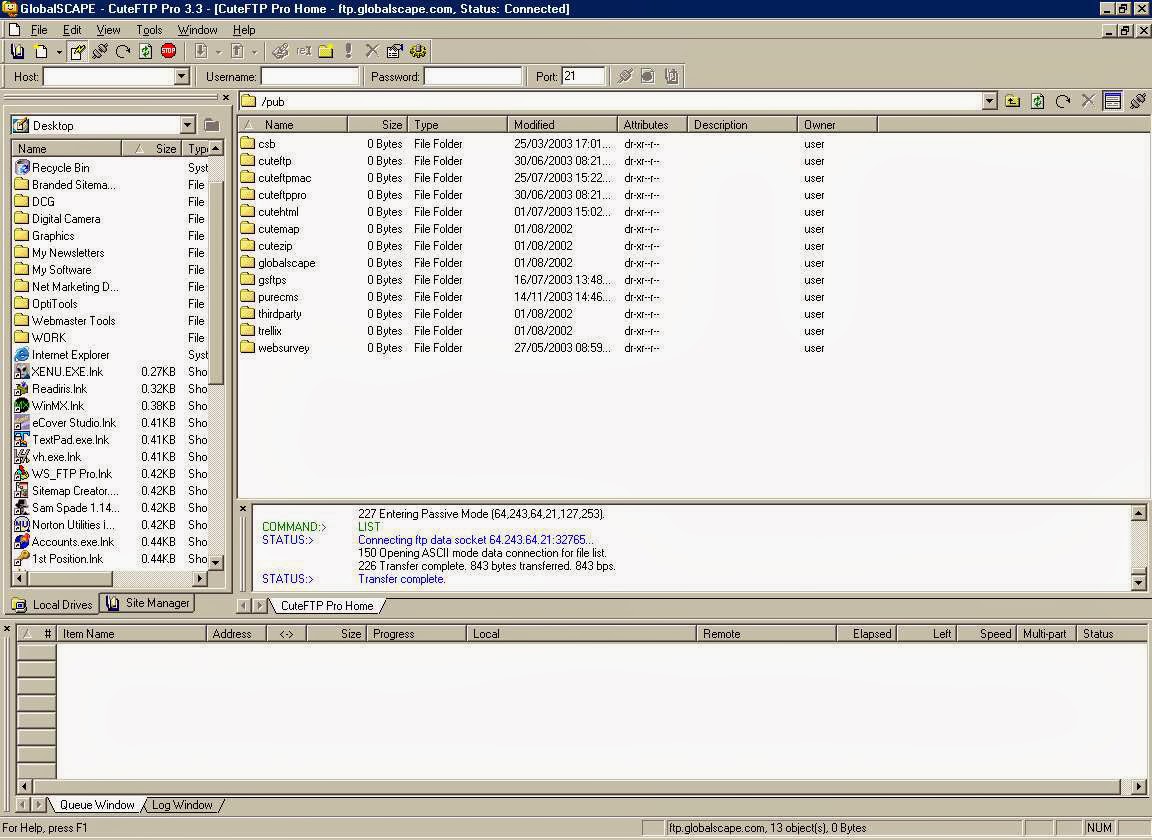Switch to the Log Window tab
This screenshot has height=840, width=1152.
(x=182, y=805)
